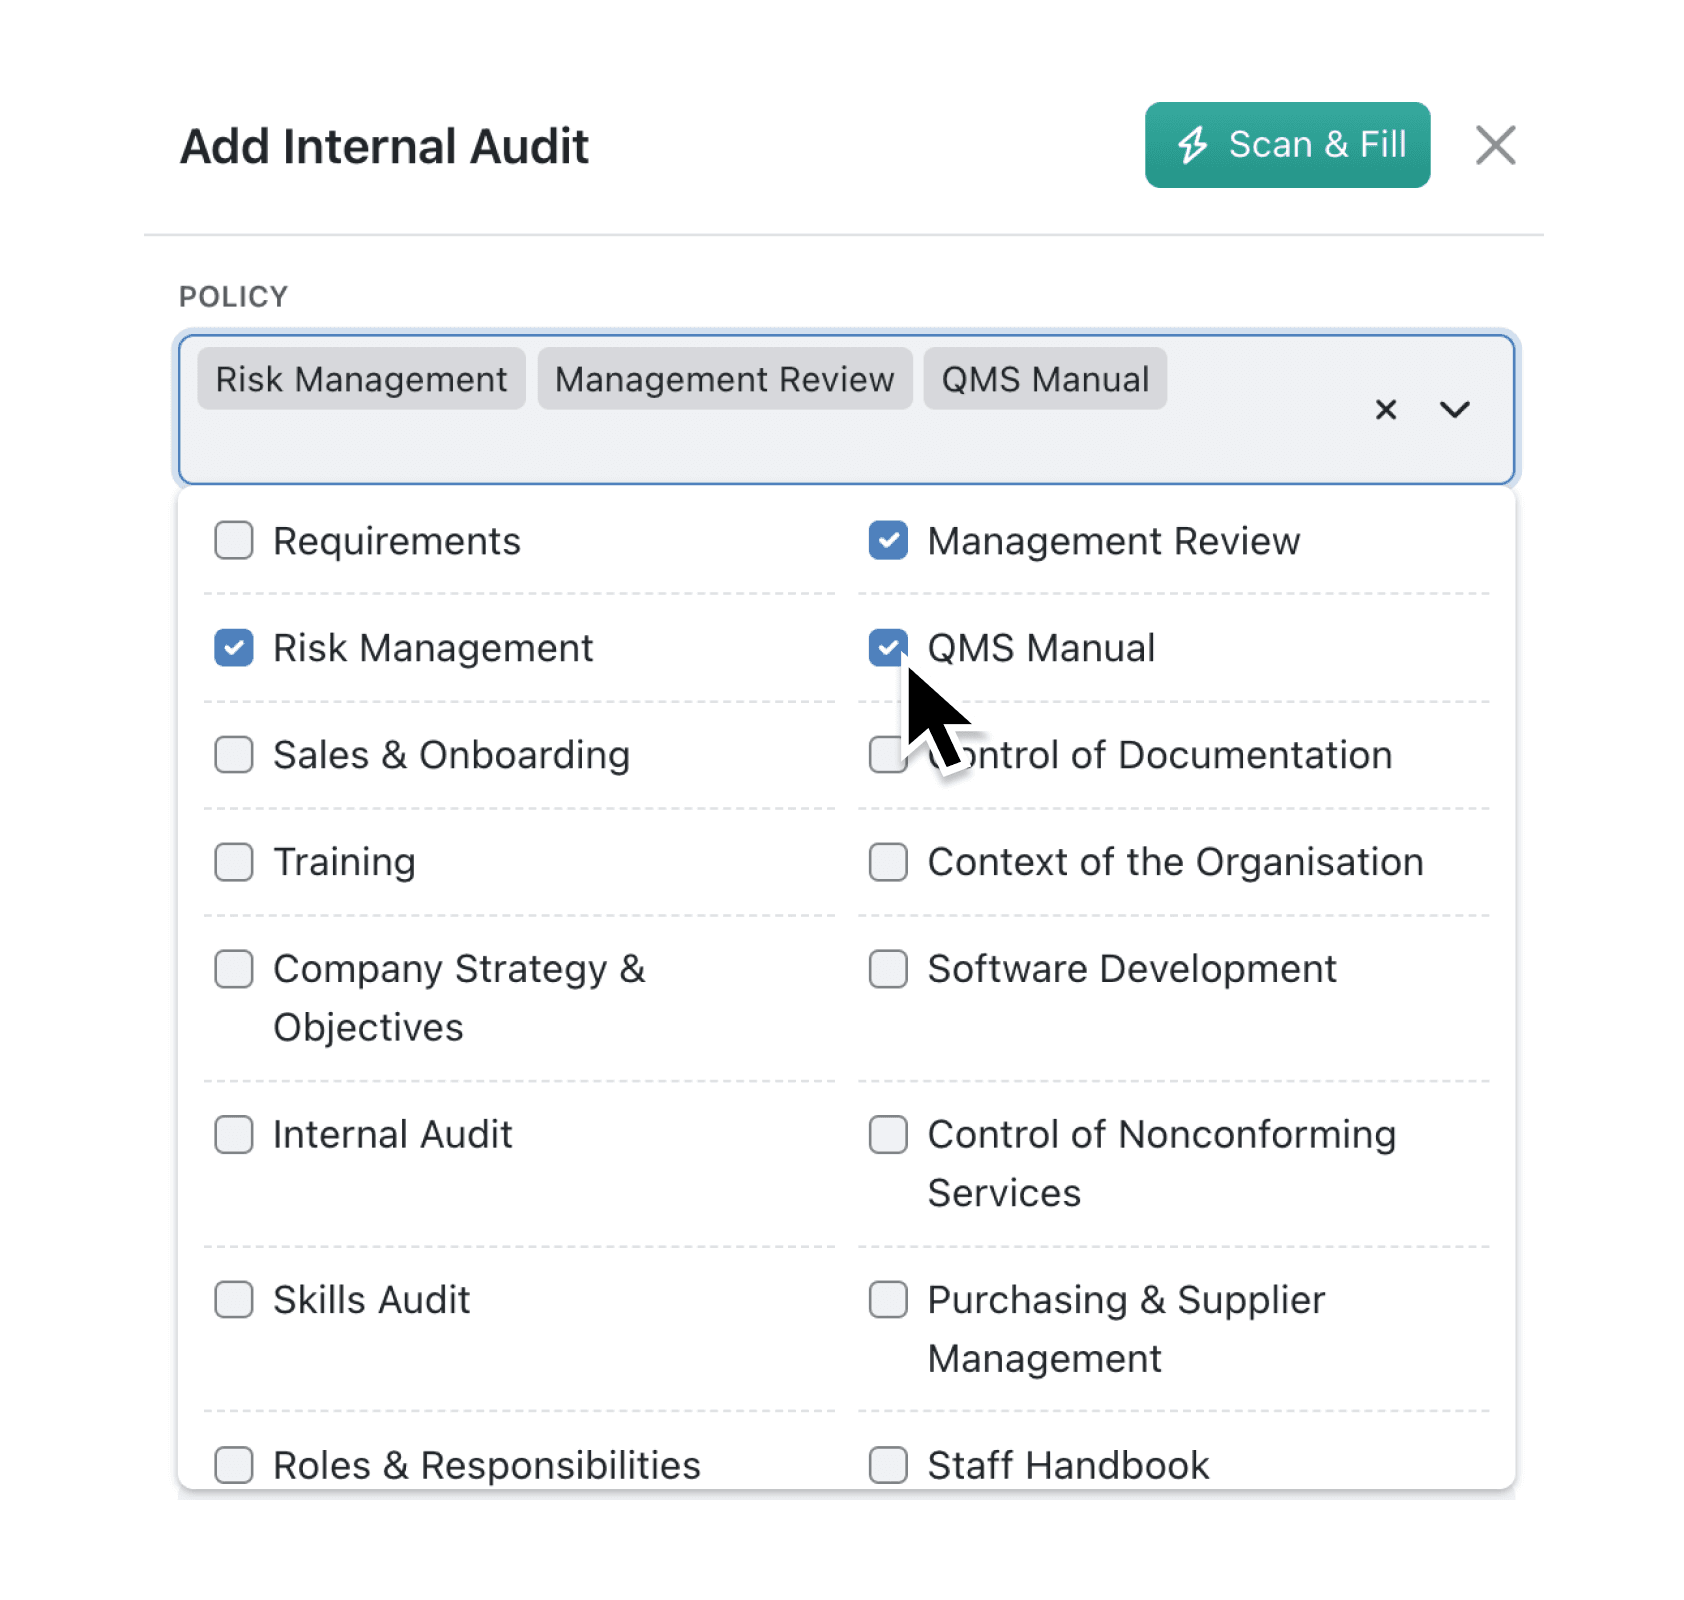
Task: Select Control of Documentation
Action: (888, 755)
